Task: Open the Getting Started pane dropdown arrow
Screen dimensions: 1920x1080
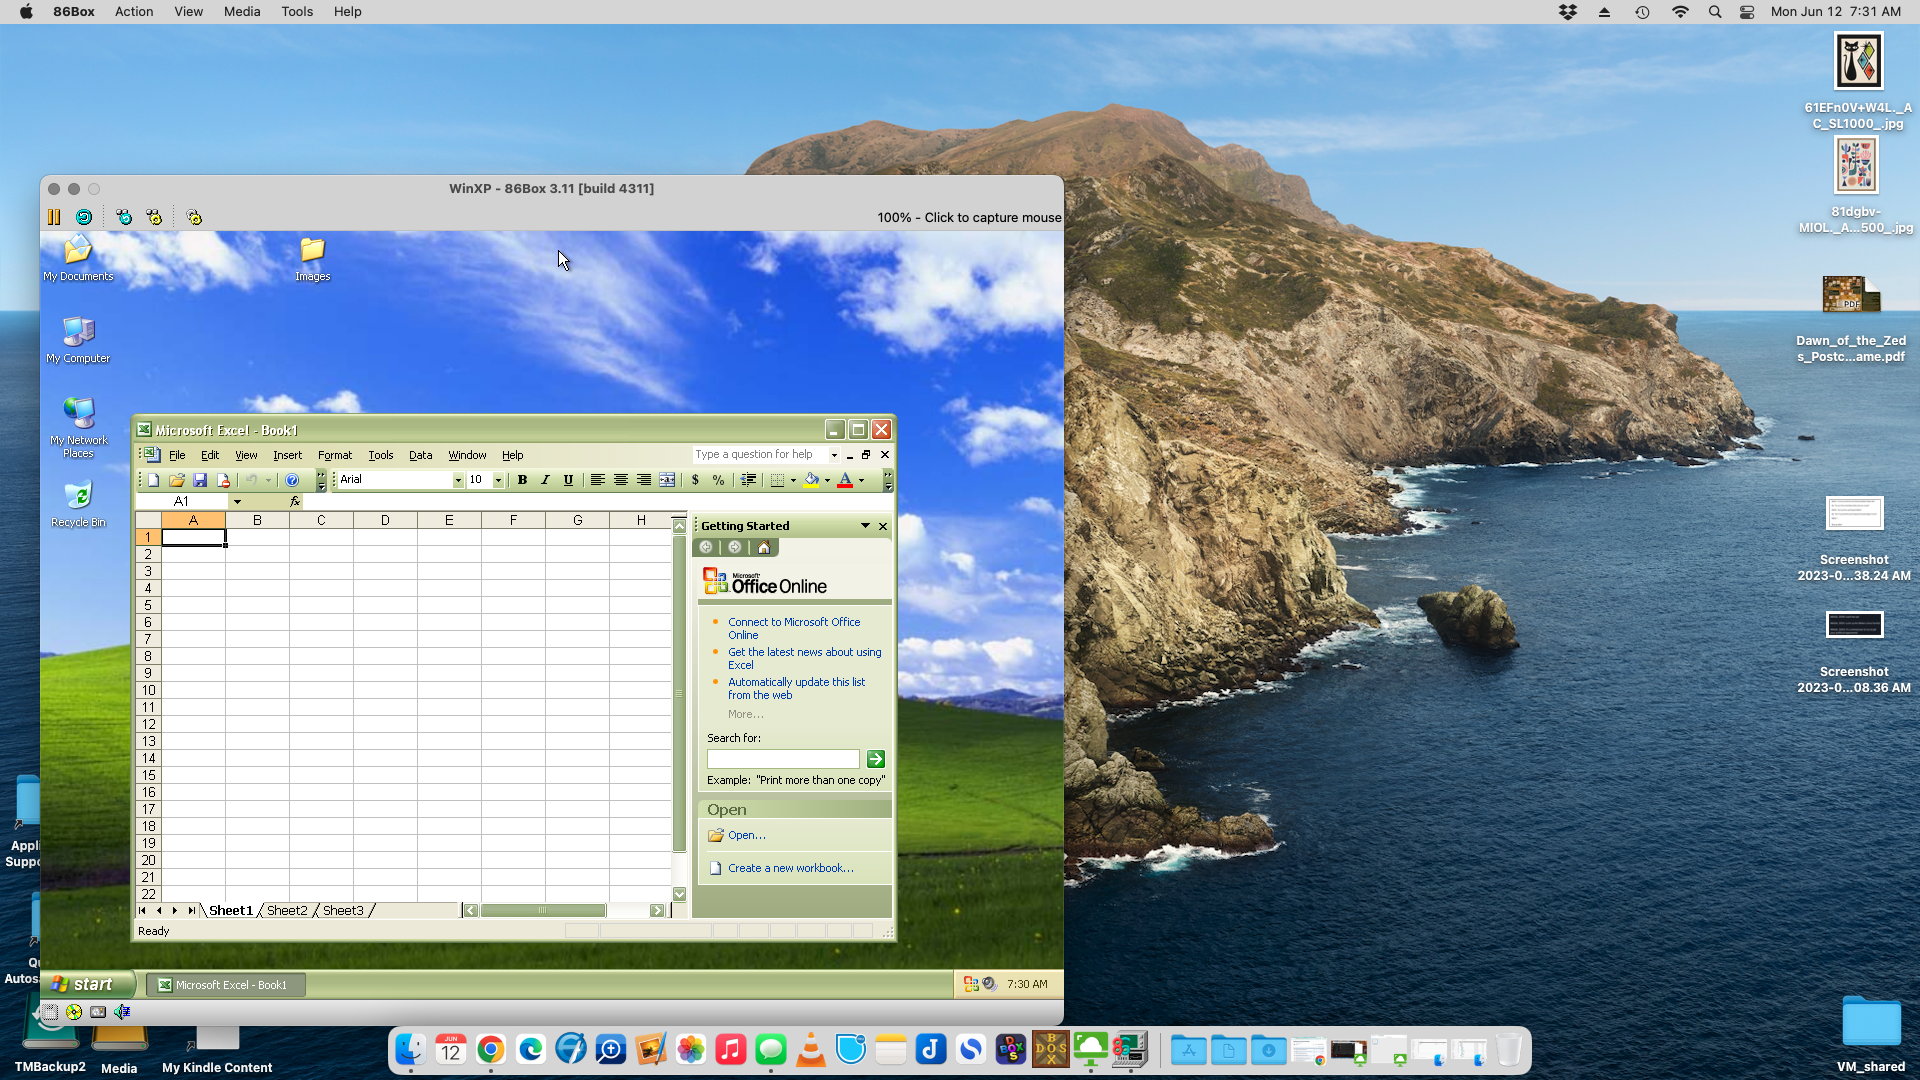Action: pos(865,525)
